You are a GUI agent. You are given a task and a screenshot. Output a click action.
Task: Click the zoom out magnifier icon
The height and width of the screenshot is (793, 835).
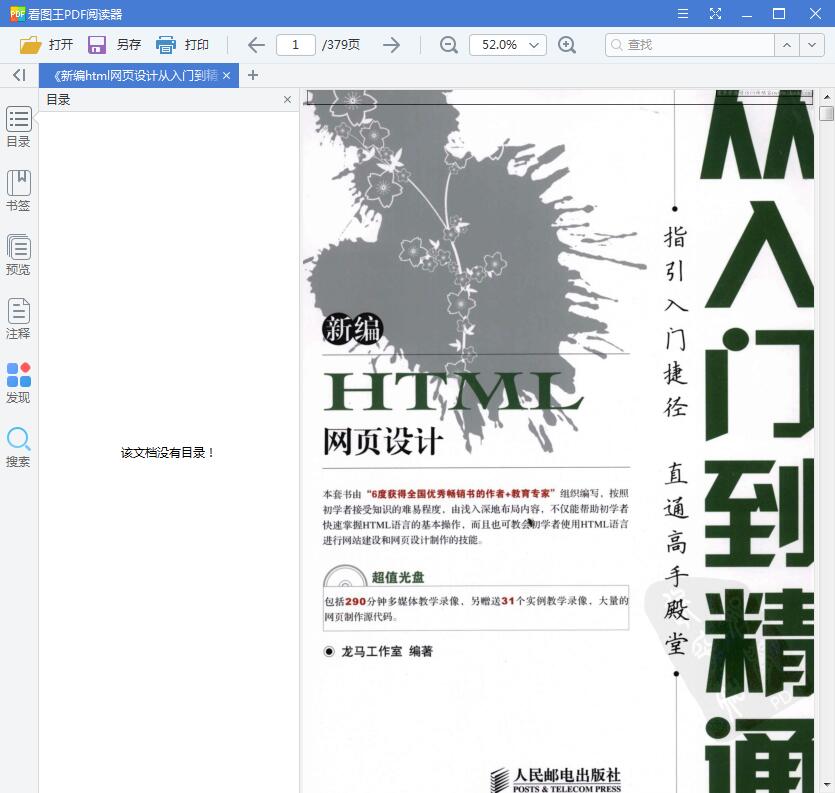tap(448, 45)
